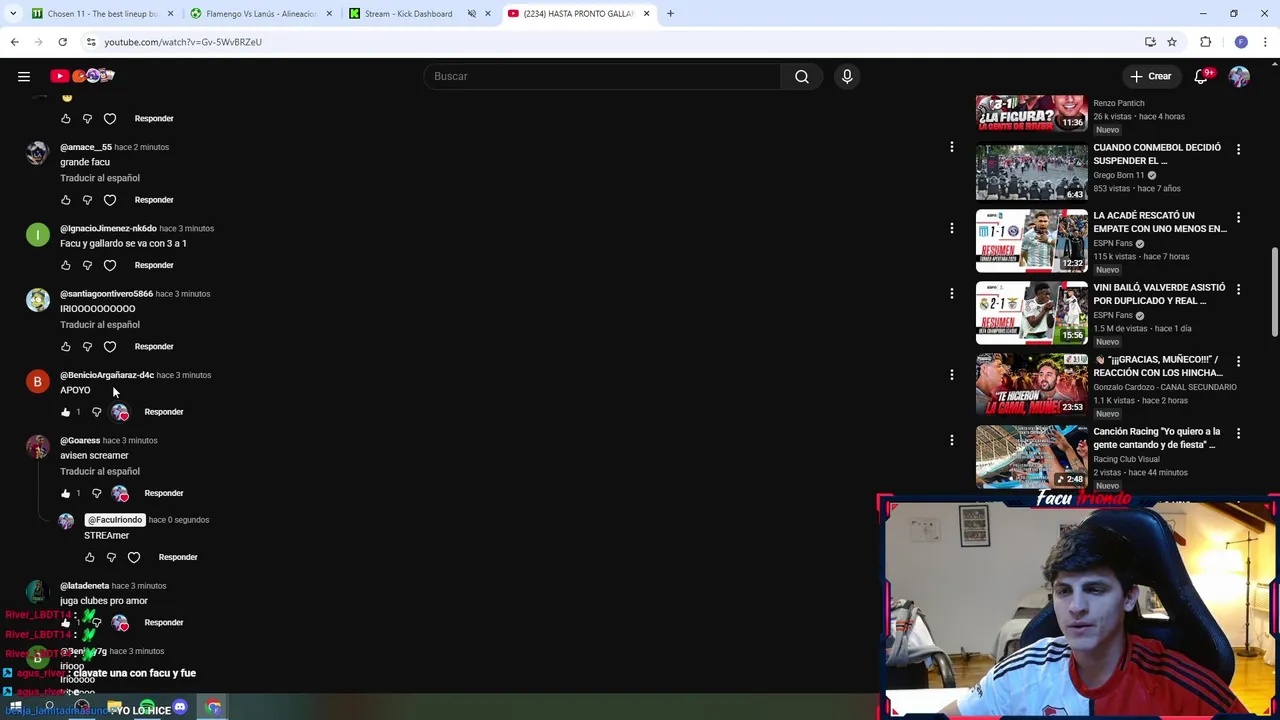Open 'VINI BAILÓ, VALVERDE ASISTIÓ' video thumbnail

click(1031, 313)
